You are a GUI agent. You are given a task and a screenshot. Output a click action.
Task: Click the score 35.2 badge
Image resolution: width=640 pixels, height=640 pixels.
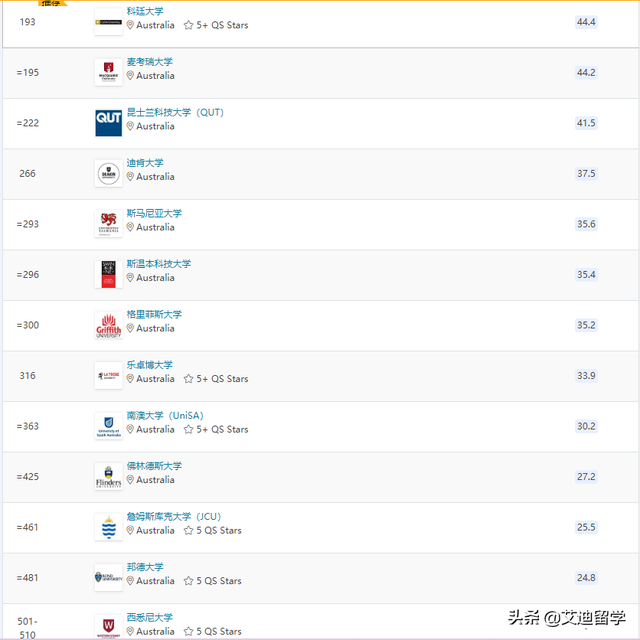pos(586,325)
